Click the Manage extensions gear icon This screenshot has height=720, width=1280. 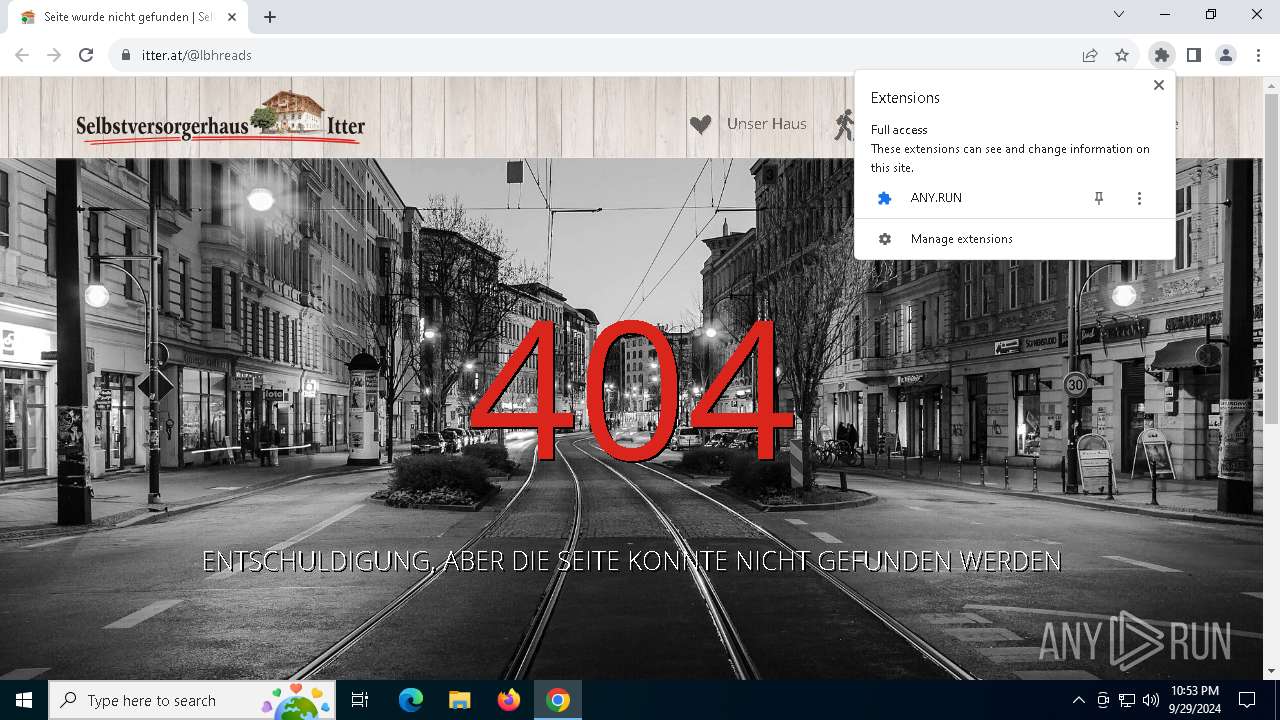(884, 239)
